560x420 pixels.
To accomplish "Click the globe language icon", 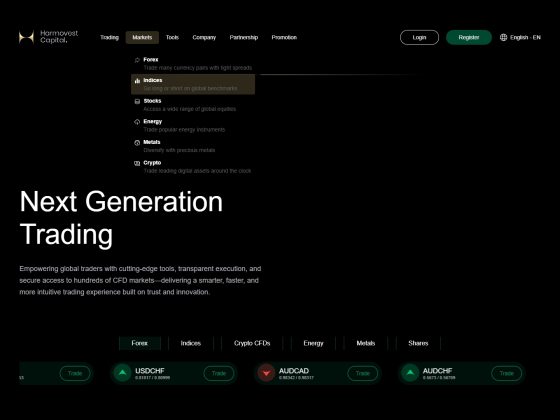I will 504,37.
